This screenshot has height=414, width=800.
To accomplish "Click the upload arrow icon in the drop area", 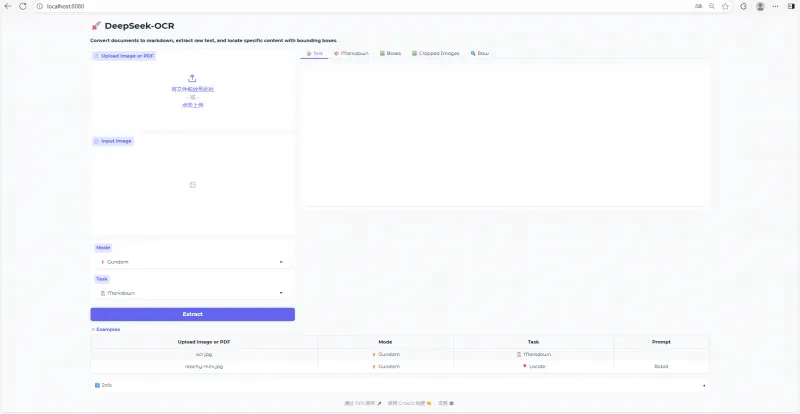I will [x=192, y=78].
